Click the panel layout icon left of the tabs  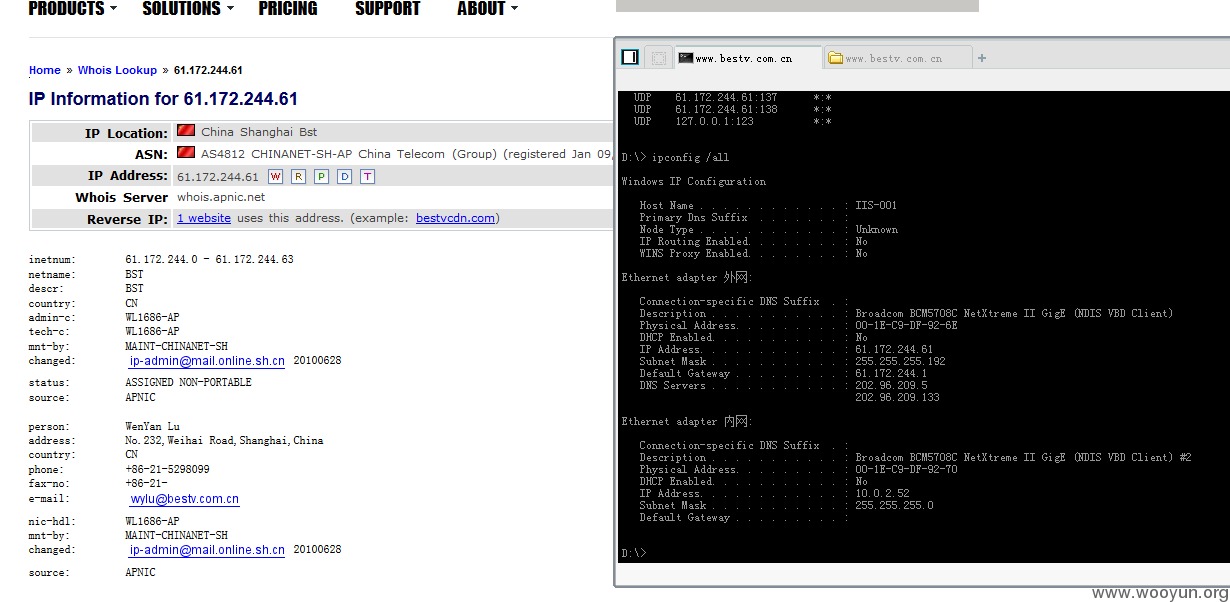pos(630,57)
